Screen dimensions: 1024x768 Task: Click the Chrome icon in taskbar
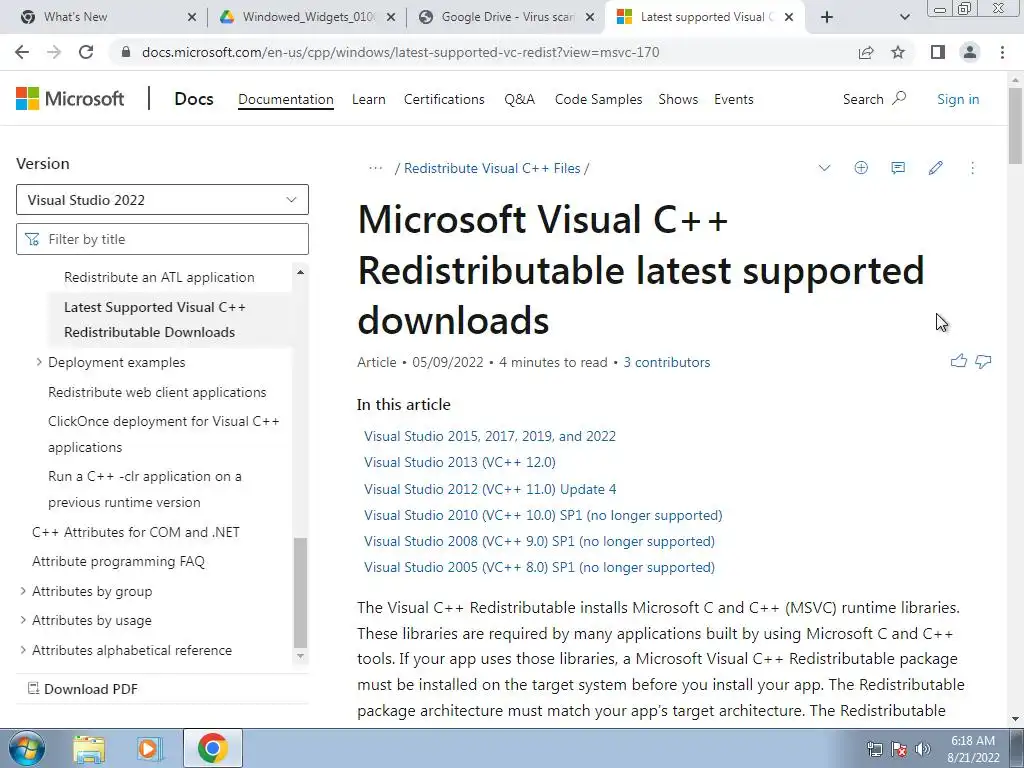point(212,748)
